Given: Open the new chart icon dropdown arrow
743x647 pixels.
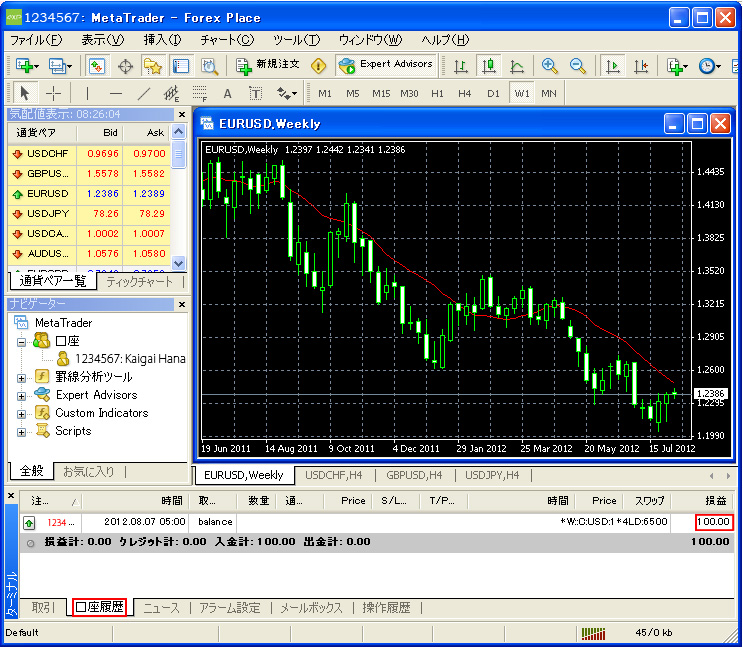Looking at the screenshot, I should click(36, 66).
